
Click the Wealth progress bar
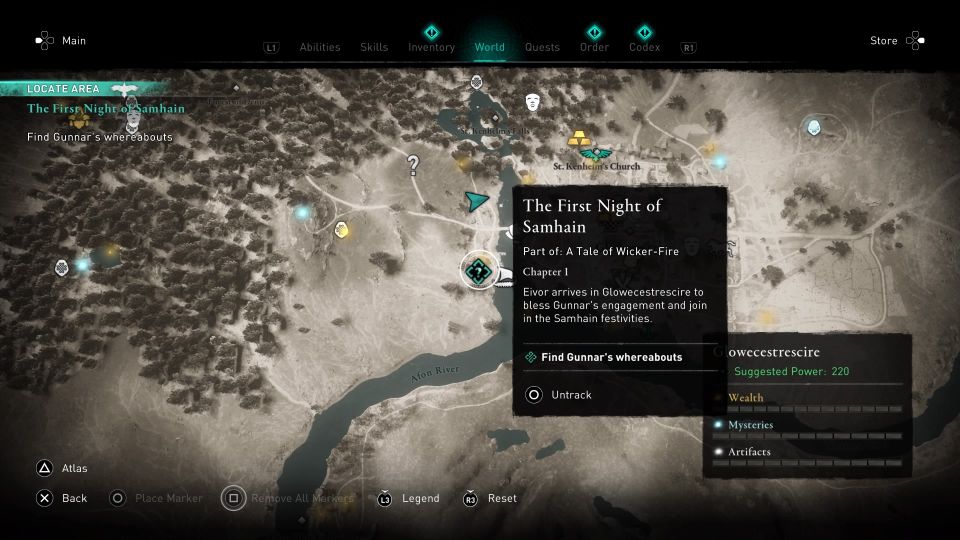(807, 409)
